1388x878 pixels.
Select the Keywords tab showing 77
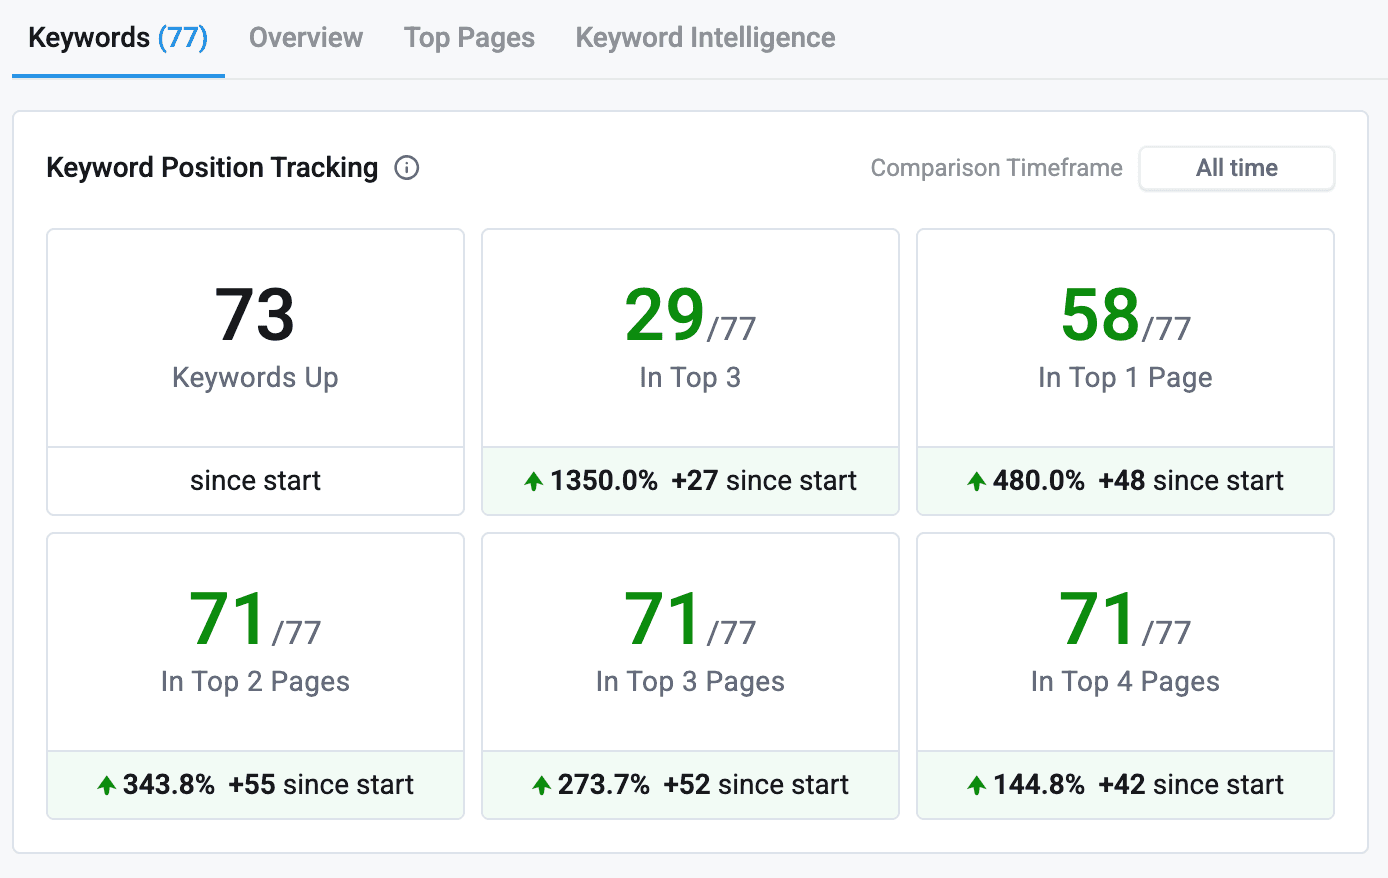[x=117, y=37]
